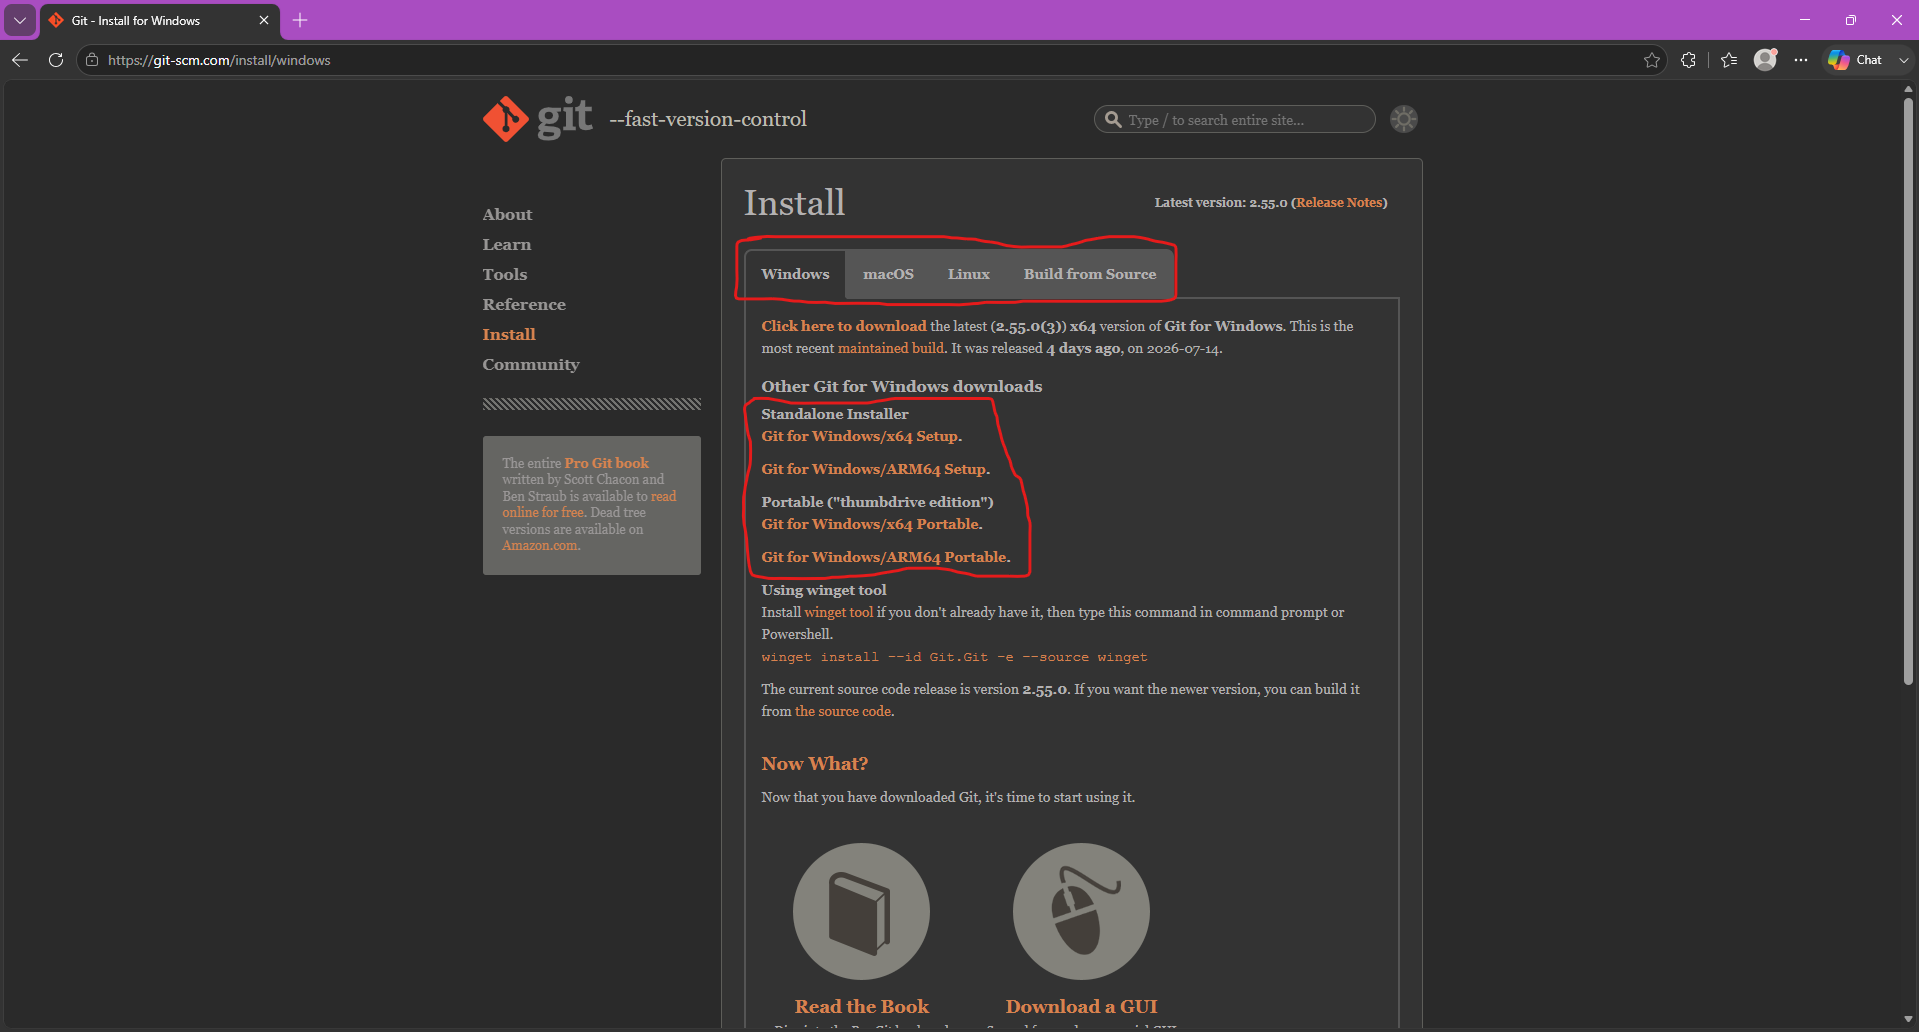Open the Pro Git book link
Viewport: 1919px width, 1032px height.
[x=606, y=463]
